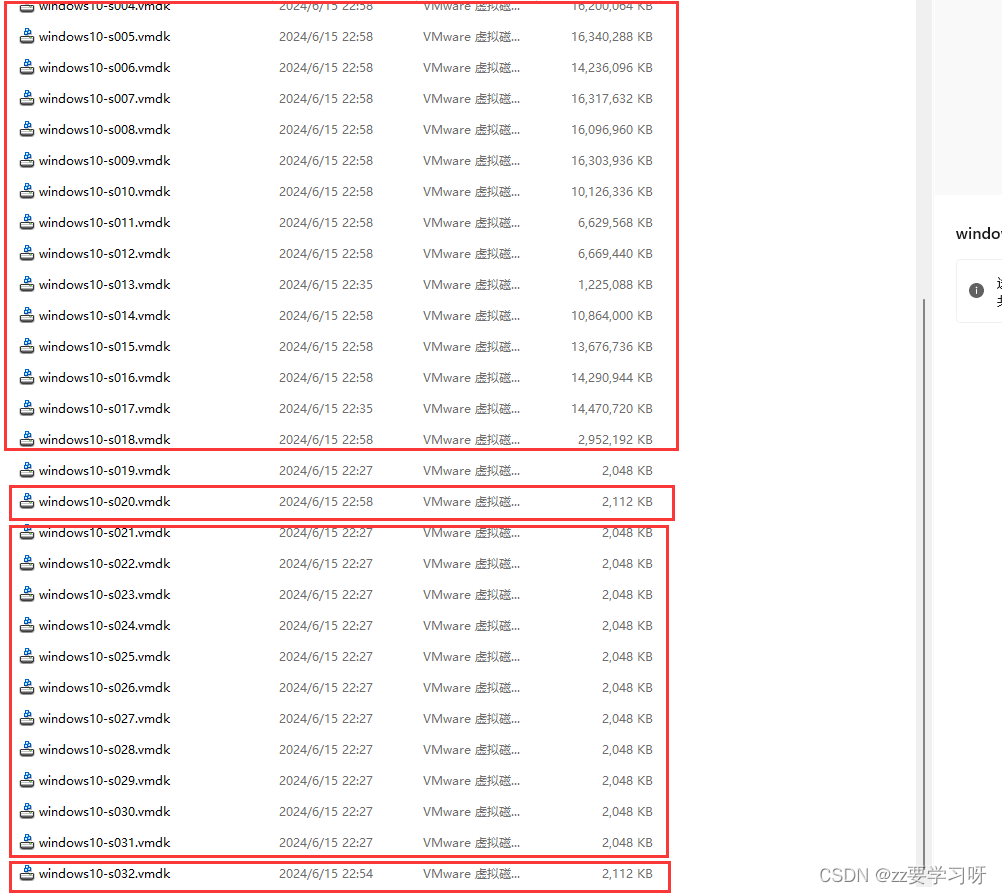Select file name windows10-s020.vmdk

(x=104, y=502)
